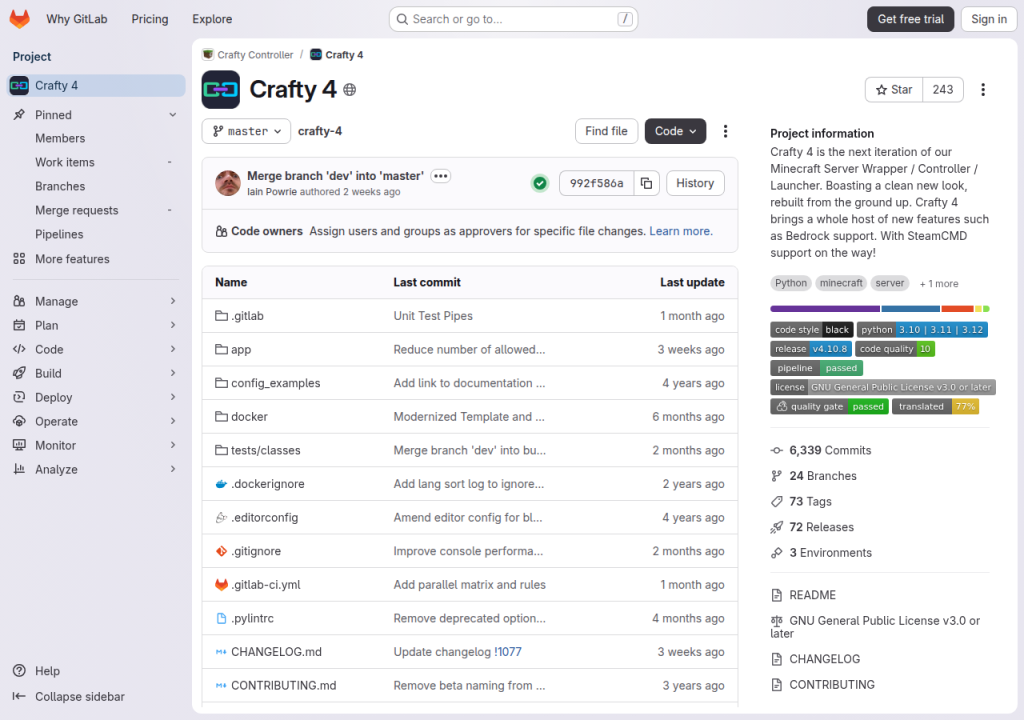The height and width of the screenshot is (720, 1024).
Task: Open repository actions kebab menu beside Code button
Action: tap(725, 131)
